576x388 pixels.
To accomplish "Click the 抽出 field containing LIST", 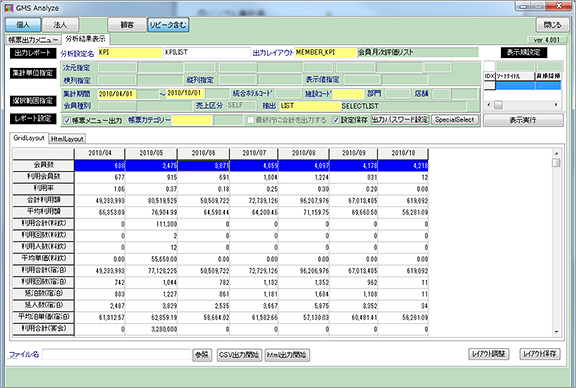I will (x=310, y=106).
